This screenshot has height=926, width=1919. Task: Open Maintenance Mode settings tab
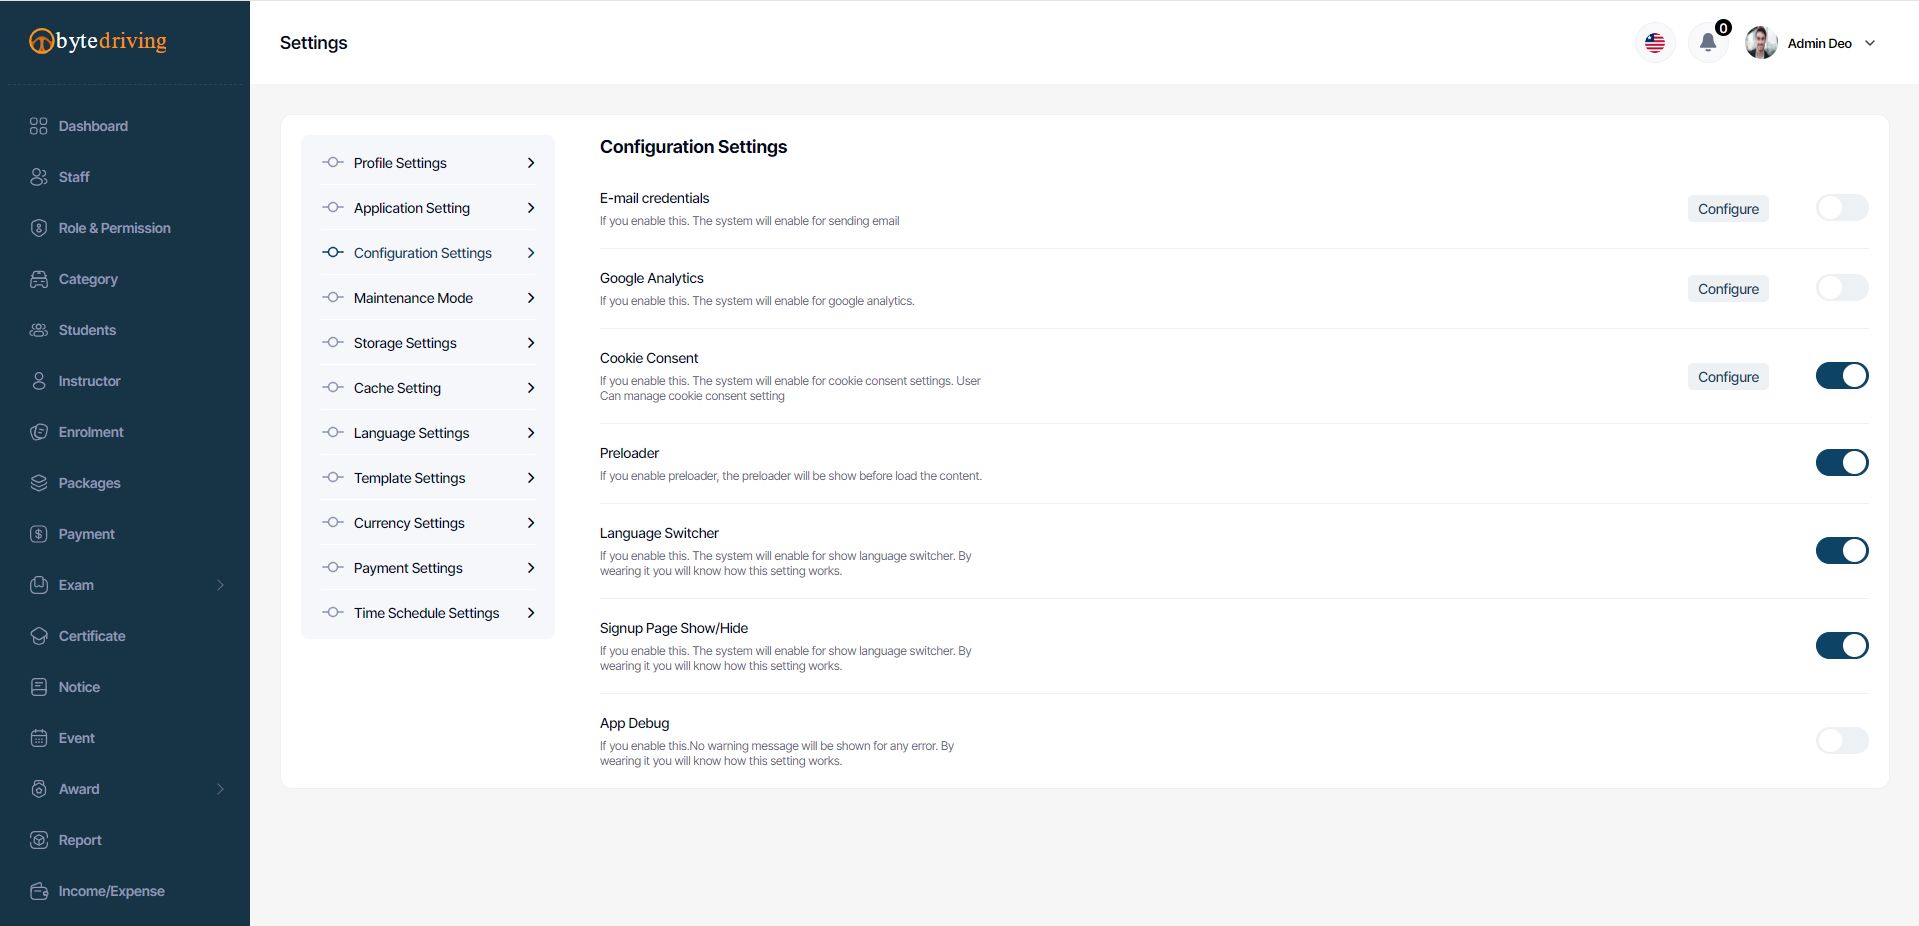tap(413, 298)
